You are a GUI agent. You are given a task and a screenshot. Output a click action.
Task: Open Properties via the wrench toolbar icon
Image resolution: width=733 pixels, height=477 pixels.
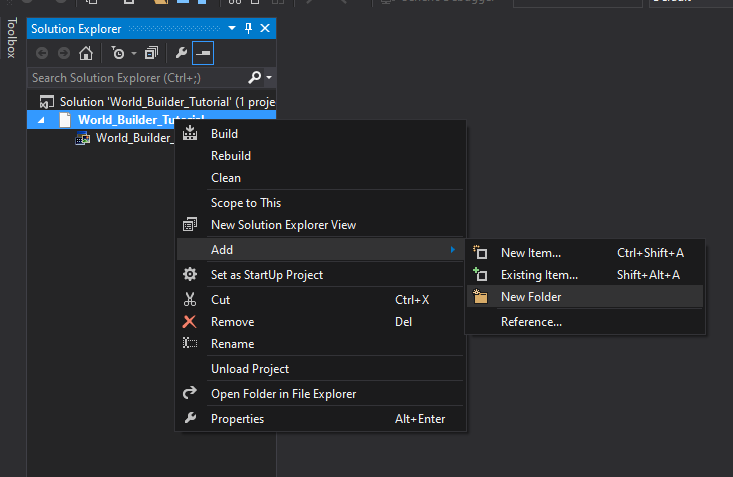pos(181,53)
